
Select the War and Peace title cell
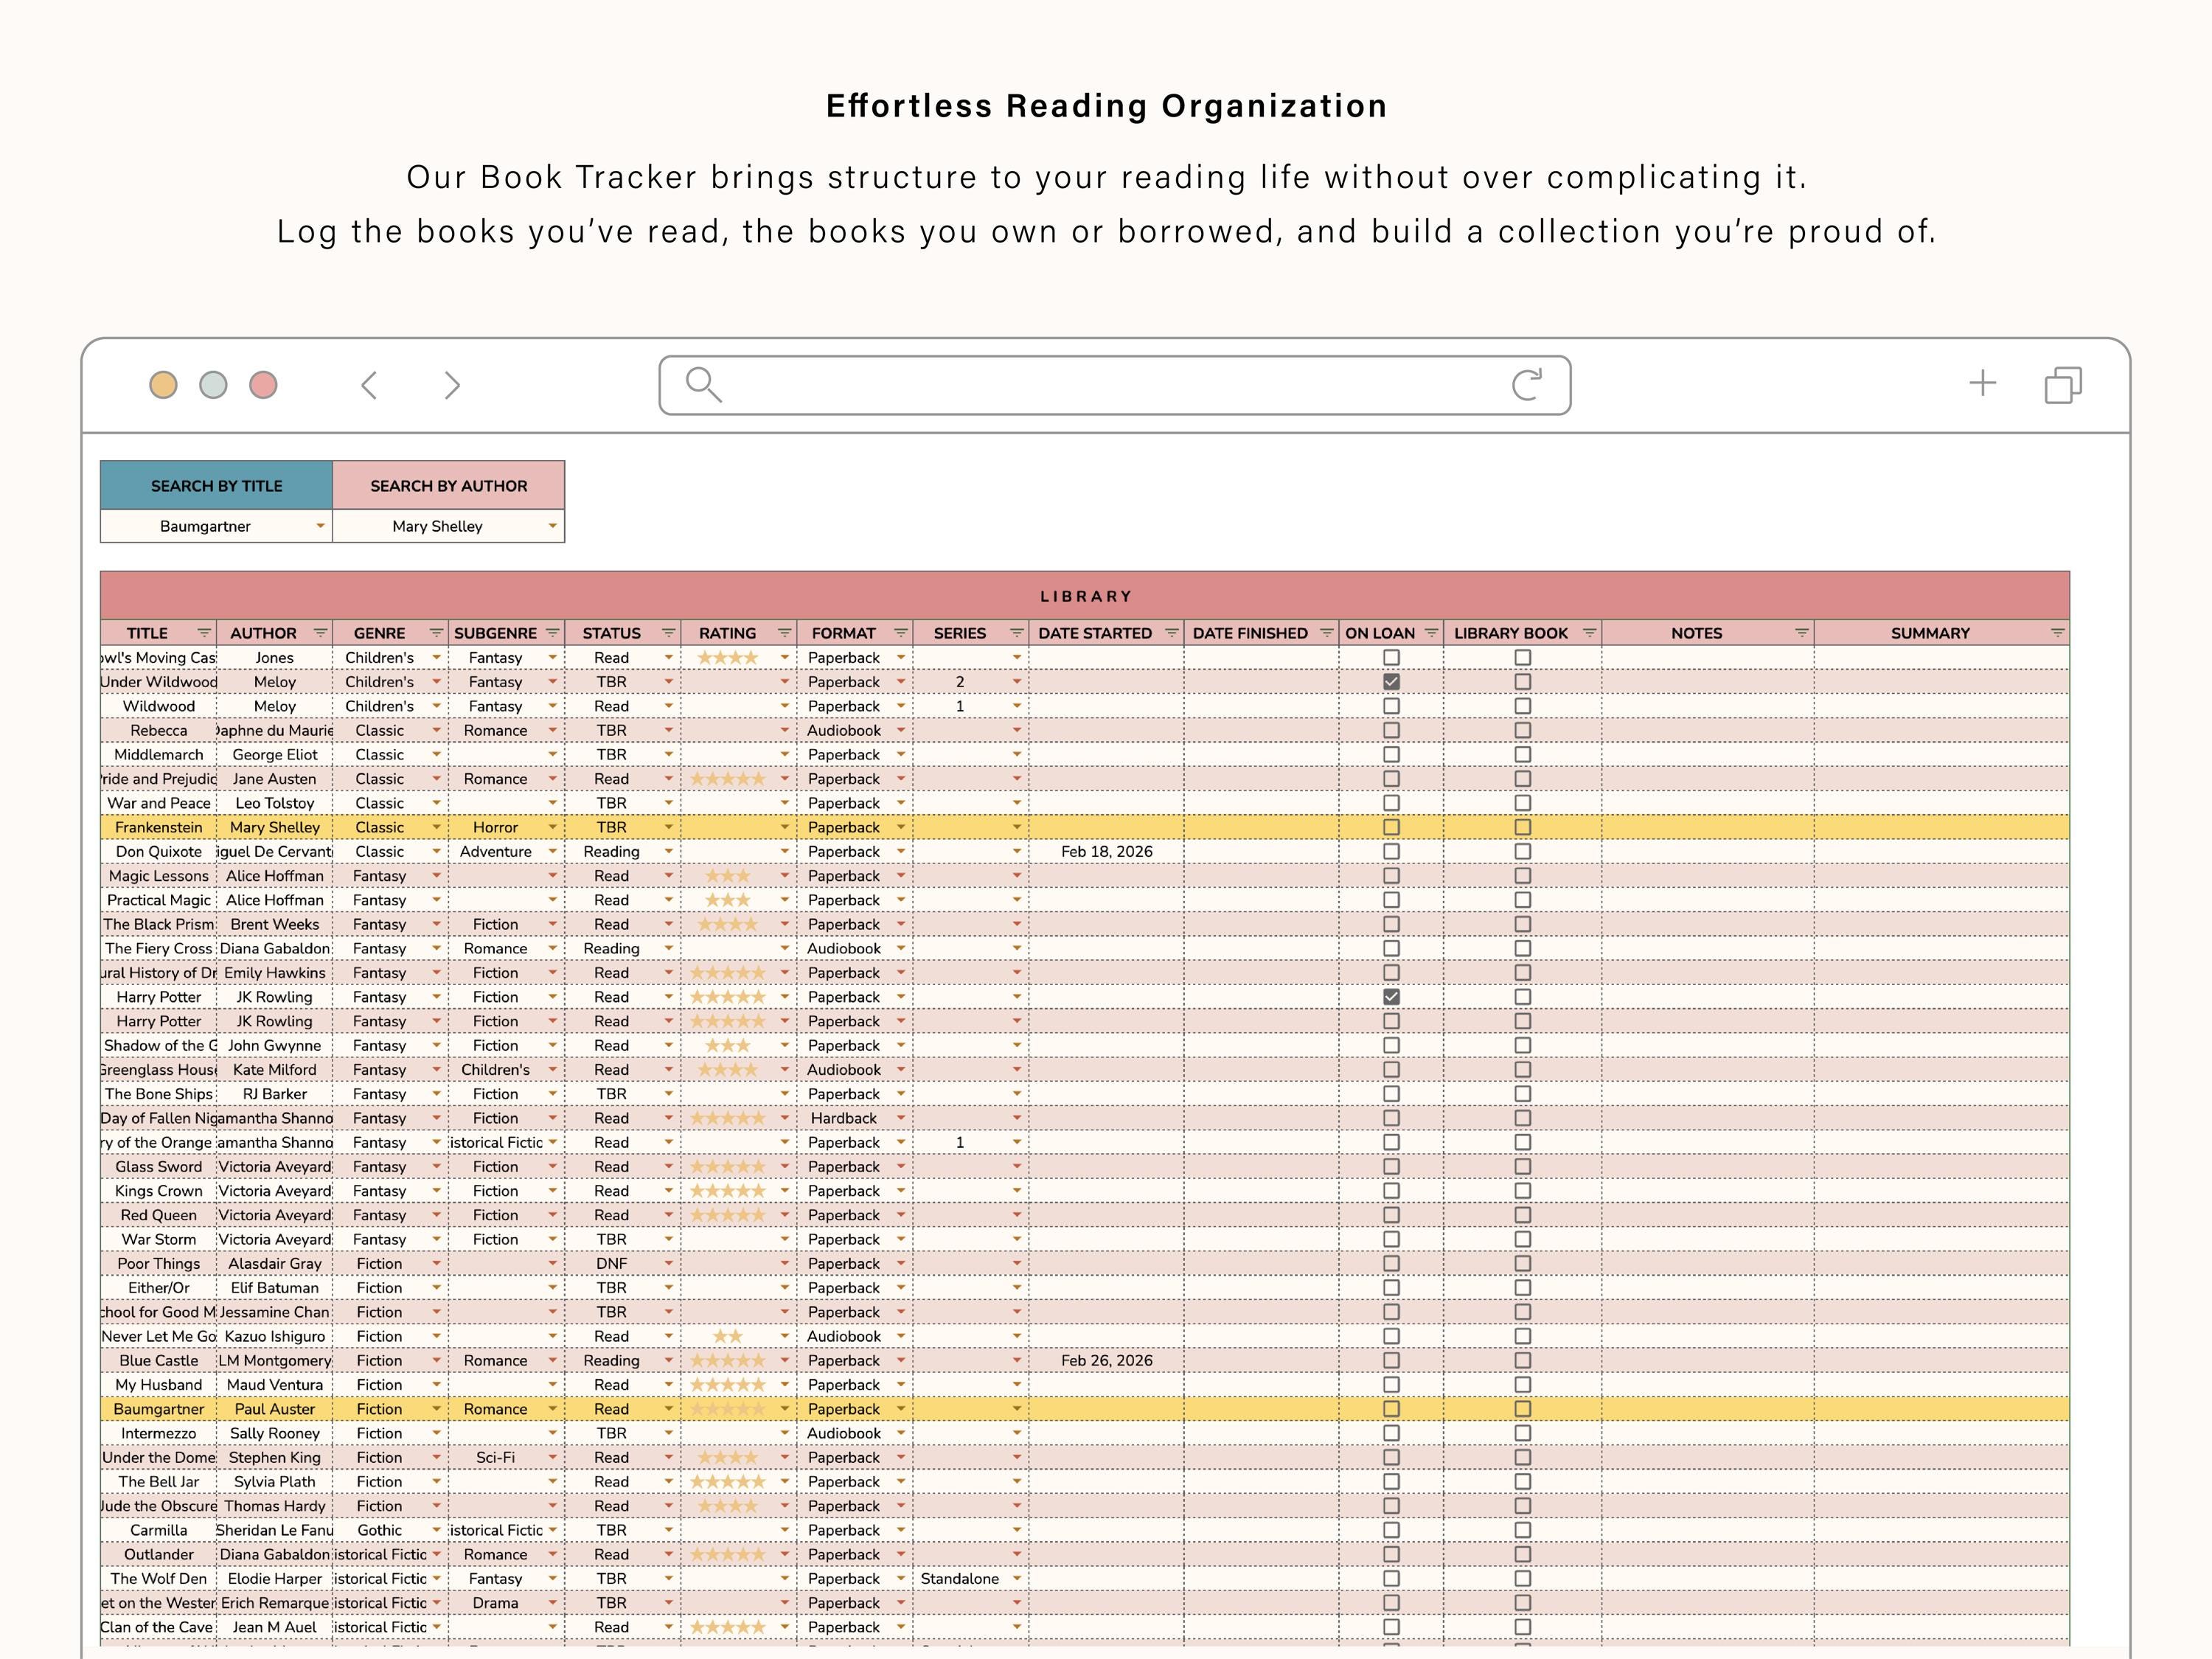[158, 803]
